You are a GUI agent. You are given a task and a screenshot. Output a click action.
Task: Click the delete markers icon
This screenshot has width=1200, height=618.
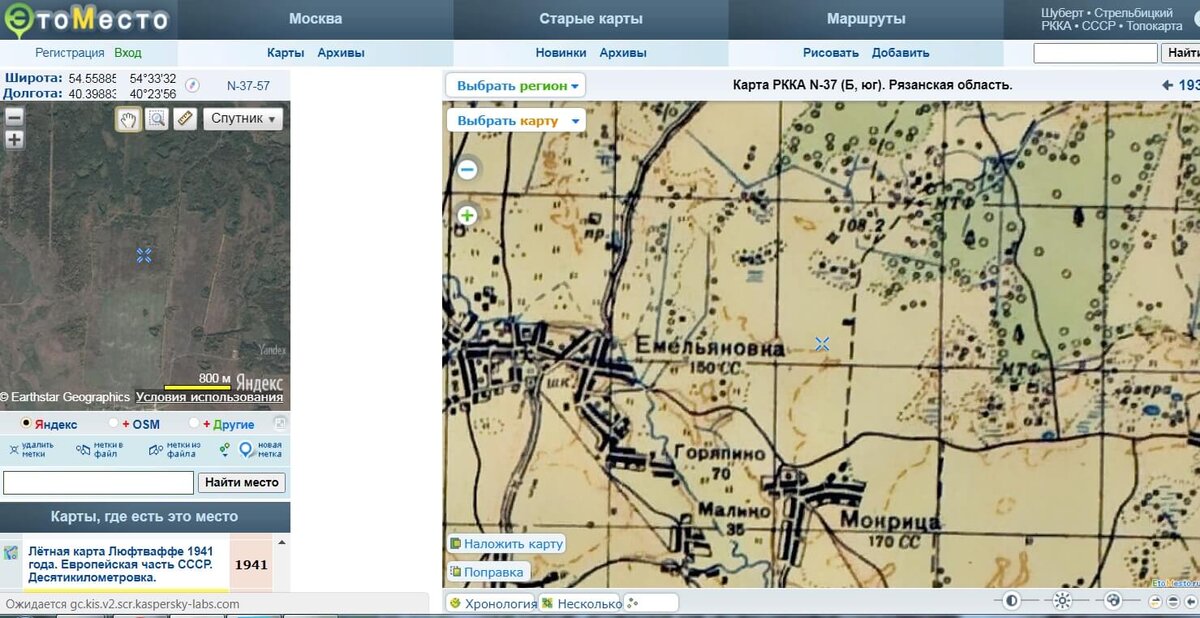pos(14,451)
